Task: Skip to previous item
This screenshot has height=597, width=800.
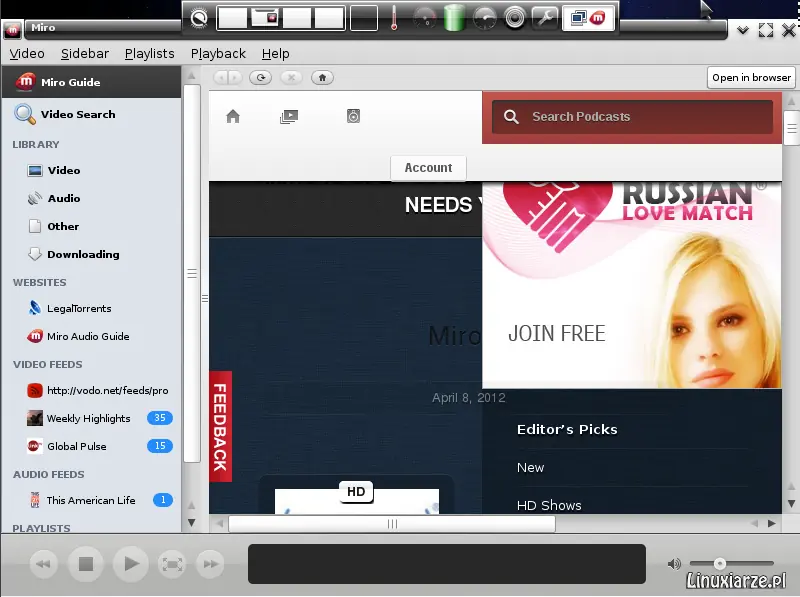Action: (43, 564)
